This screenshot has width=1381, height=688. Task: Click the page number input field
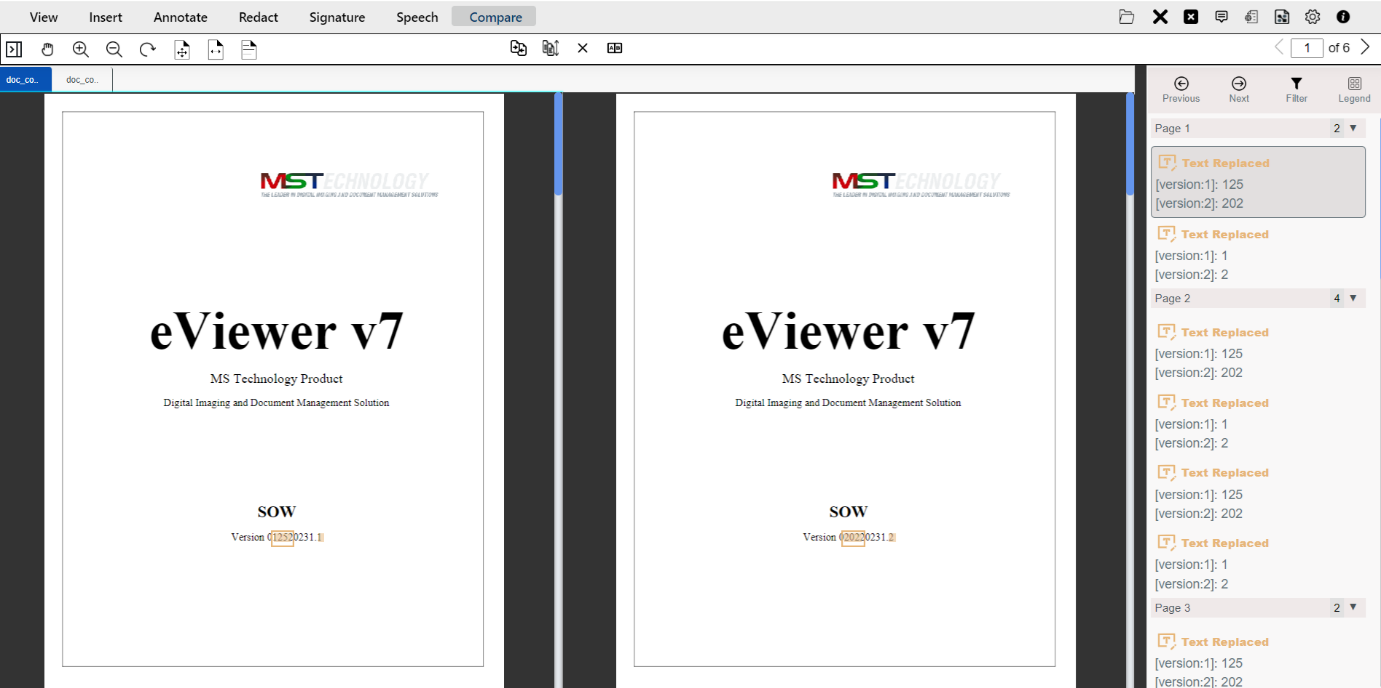click(x=1307, y=48)
